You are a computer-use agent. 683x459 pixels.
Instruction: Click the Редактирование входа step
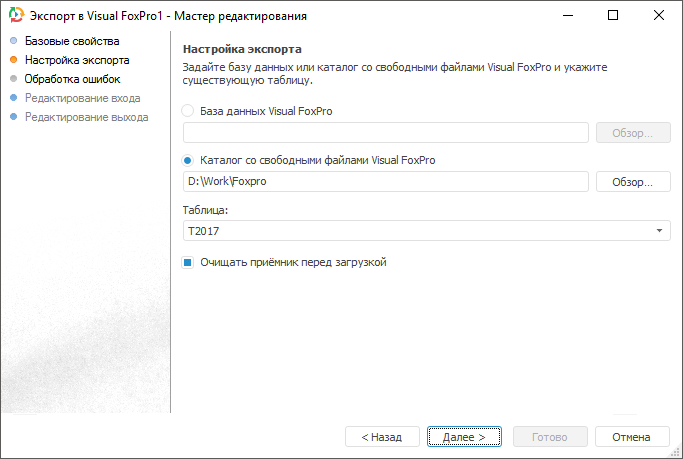click(83, 98)
